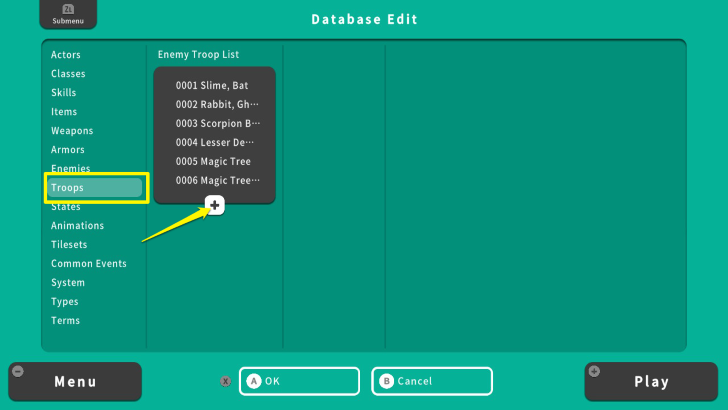
Task: Open the Submenu button at top
Action: [68, 15]
